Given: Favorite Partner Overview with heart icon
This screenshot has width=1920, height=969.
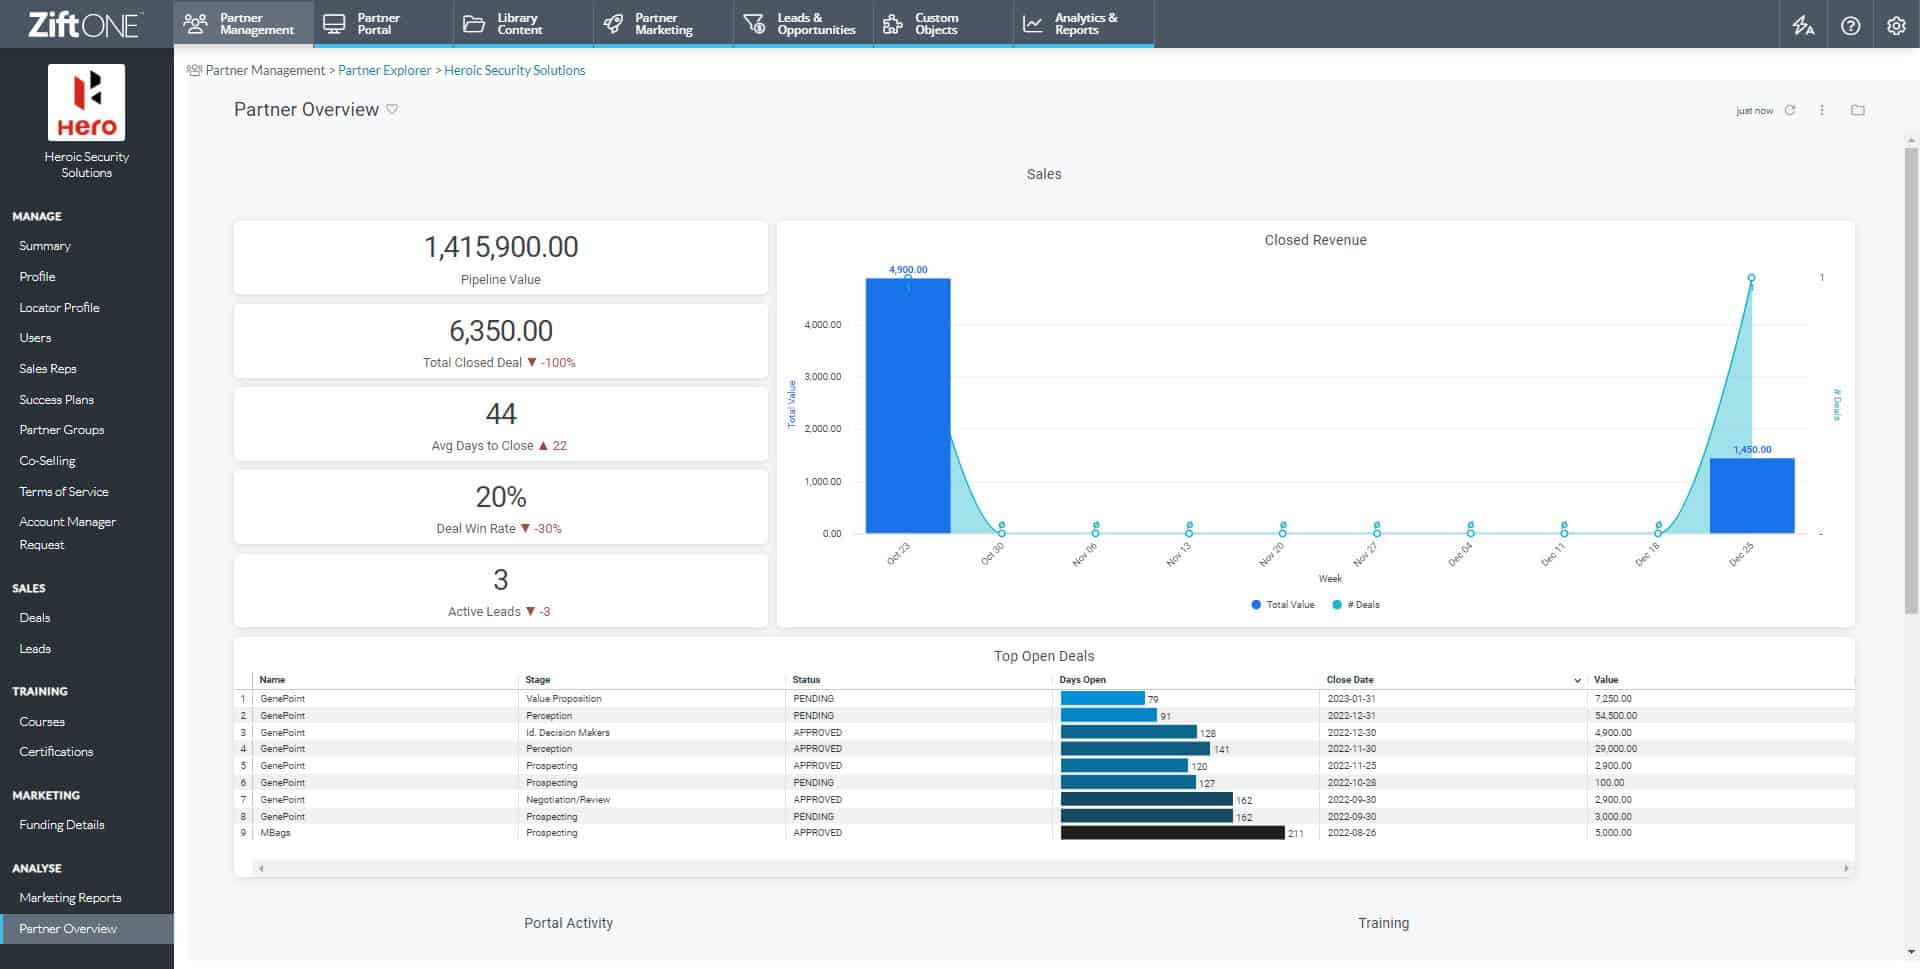Looking at the screenshot, I should (x=392, y=109).
